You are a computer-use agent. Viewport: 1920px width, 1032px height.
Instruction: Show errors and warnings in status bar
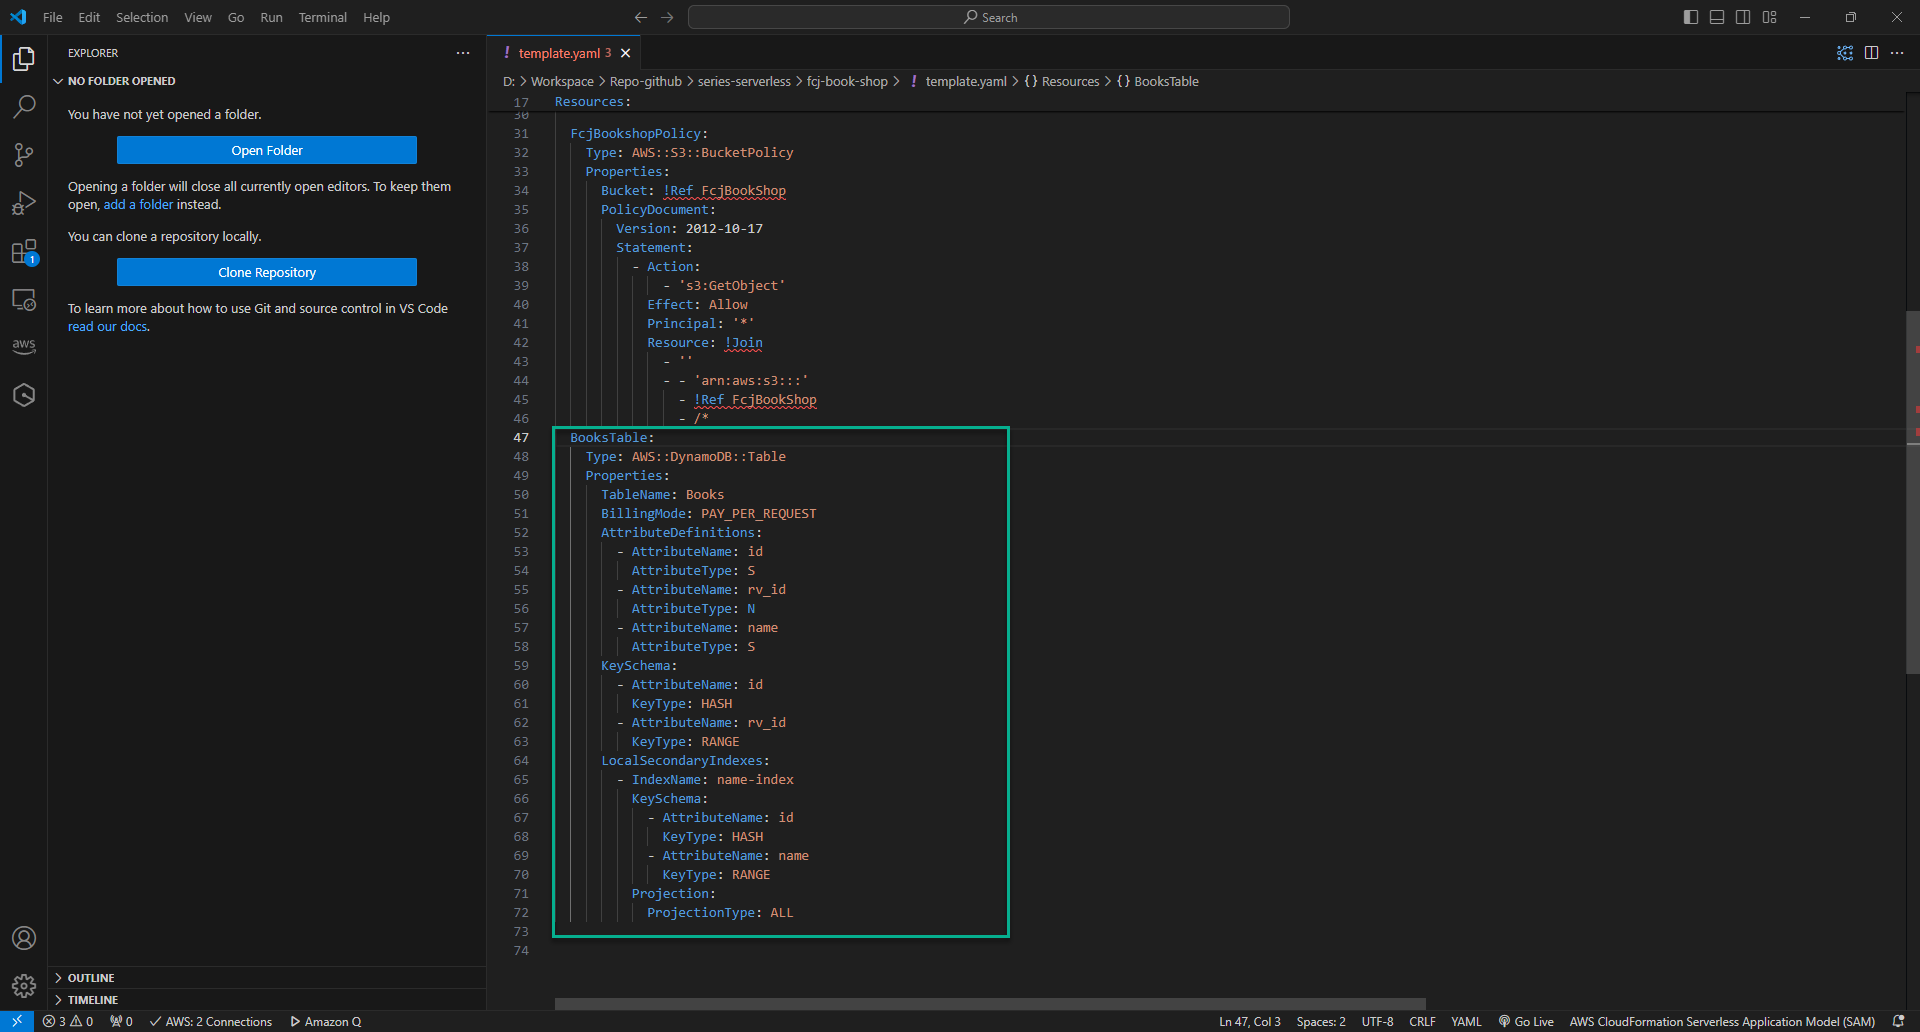coord(68,1021)
